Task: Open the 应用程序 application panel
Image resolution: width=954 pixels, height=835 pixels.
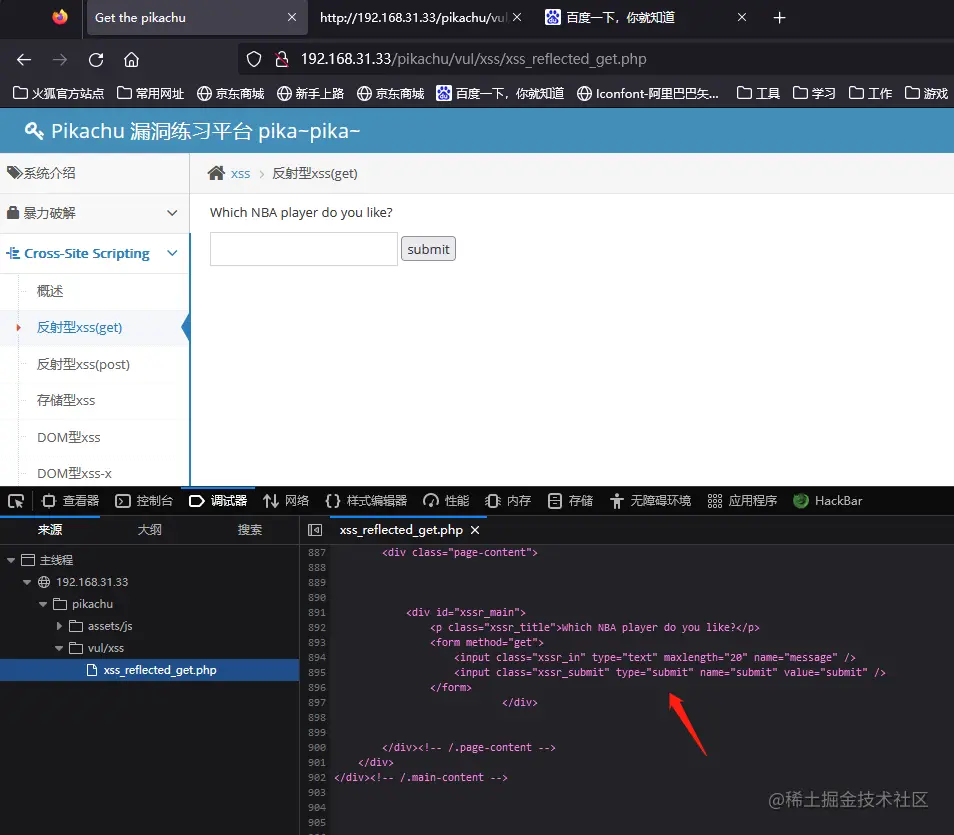Action: click(x=742, y=501)
